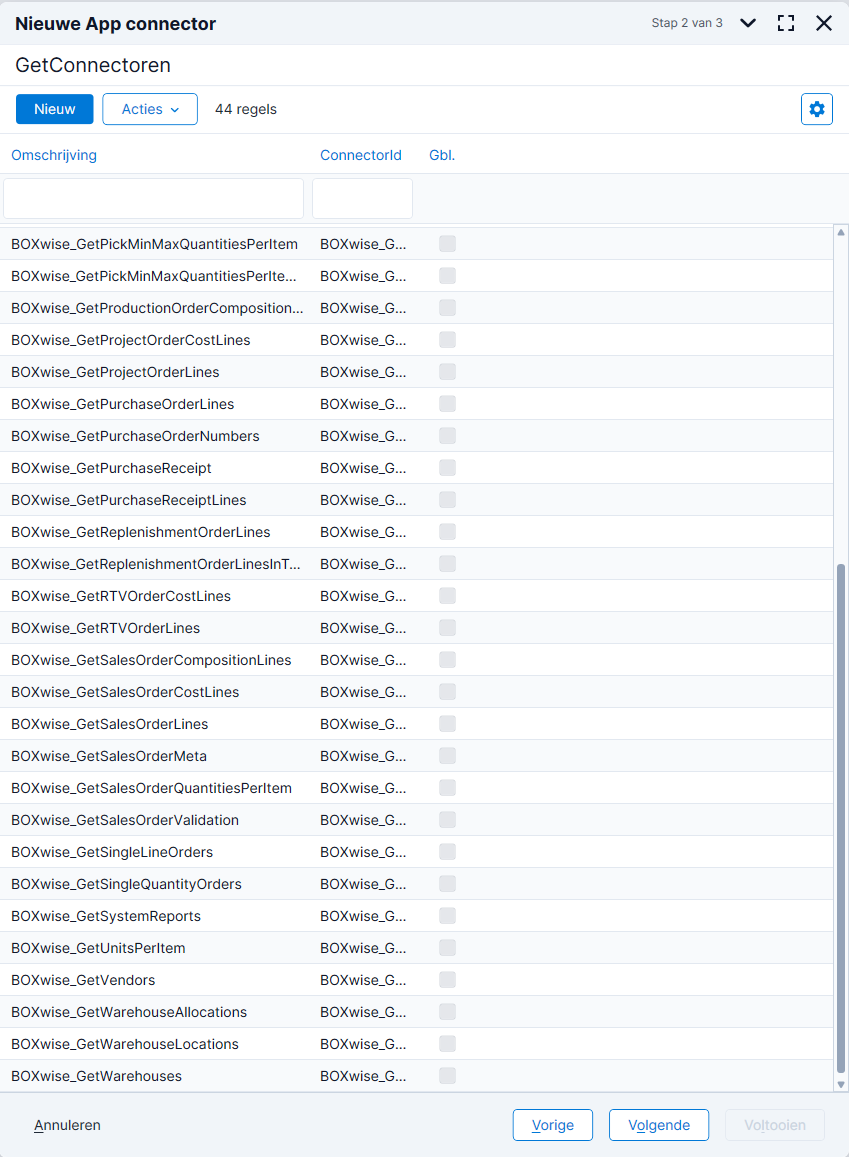Select row BOXwise_GetPurchaseOrderNumbers
Viewport: 849px width, 1157px height.
pos(416,436)
